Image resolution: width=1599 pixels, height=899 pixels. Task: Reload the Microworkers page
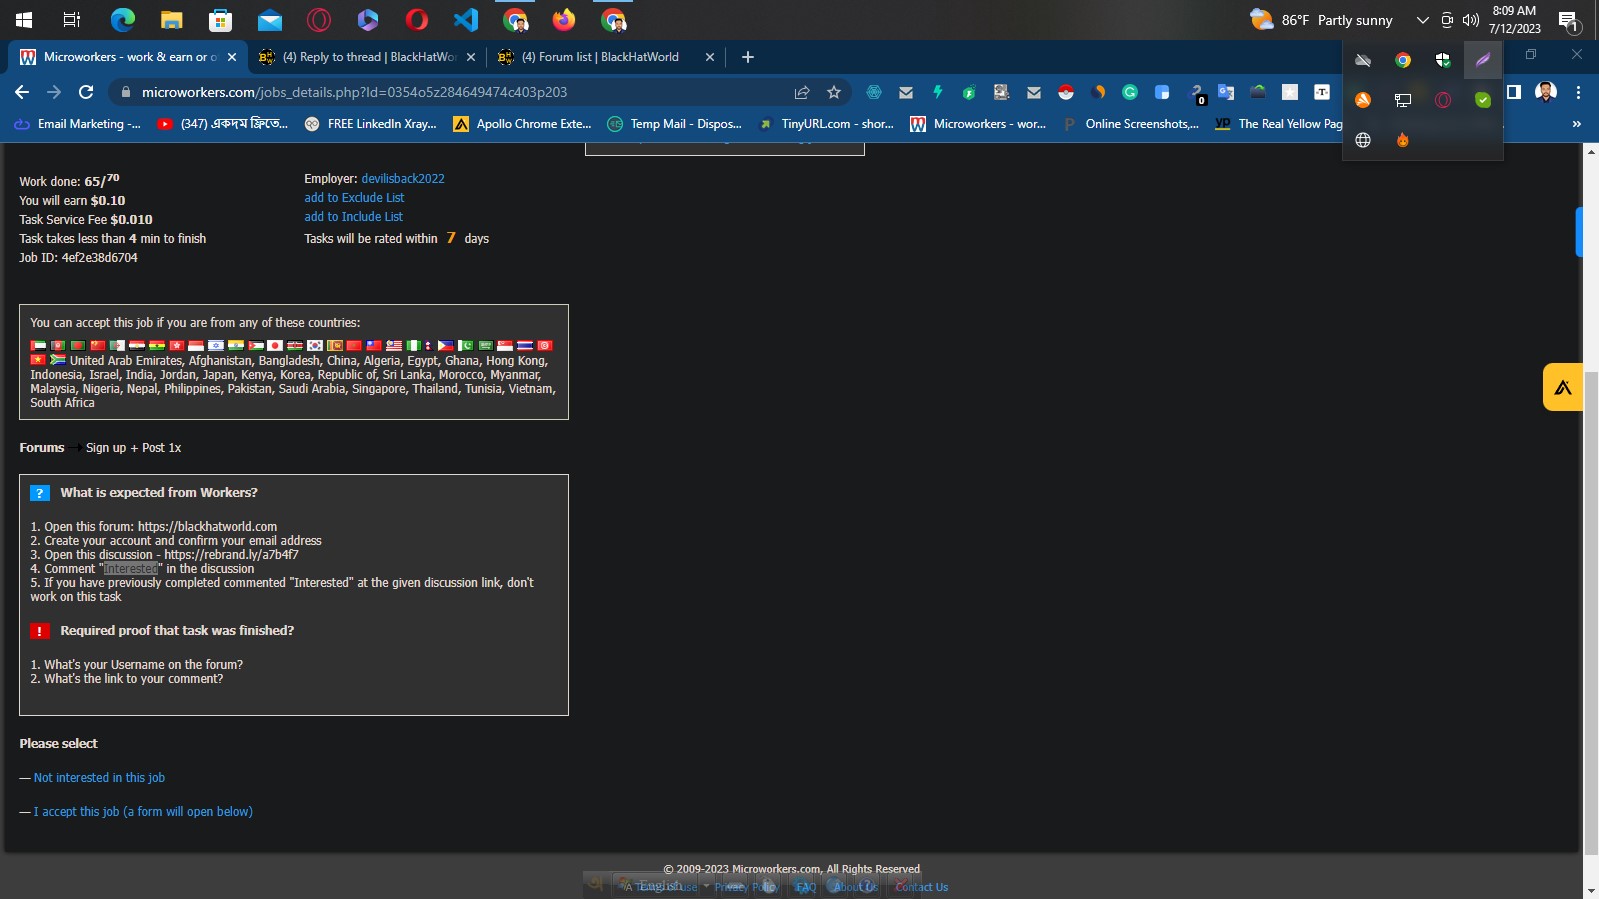pos(86,92)
